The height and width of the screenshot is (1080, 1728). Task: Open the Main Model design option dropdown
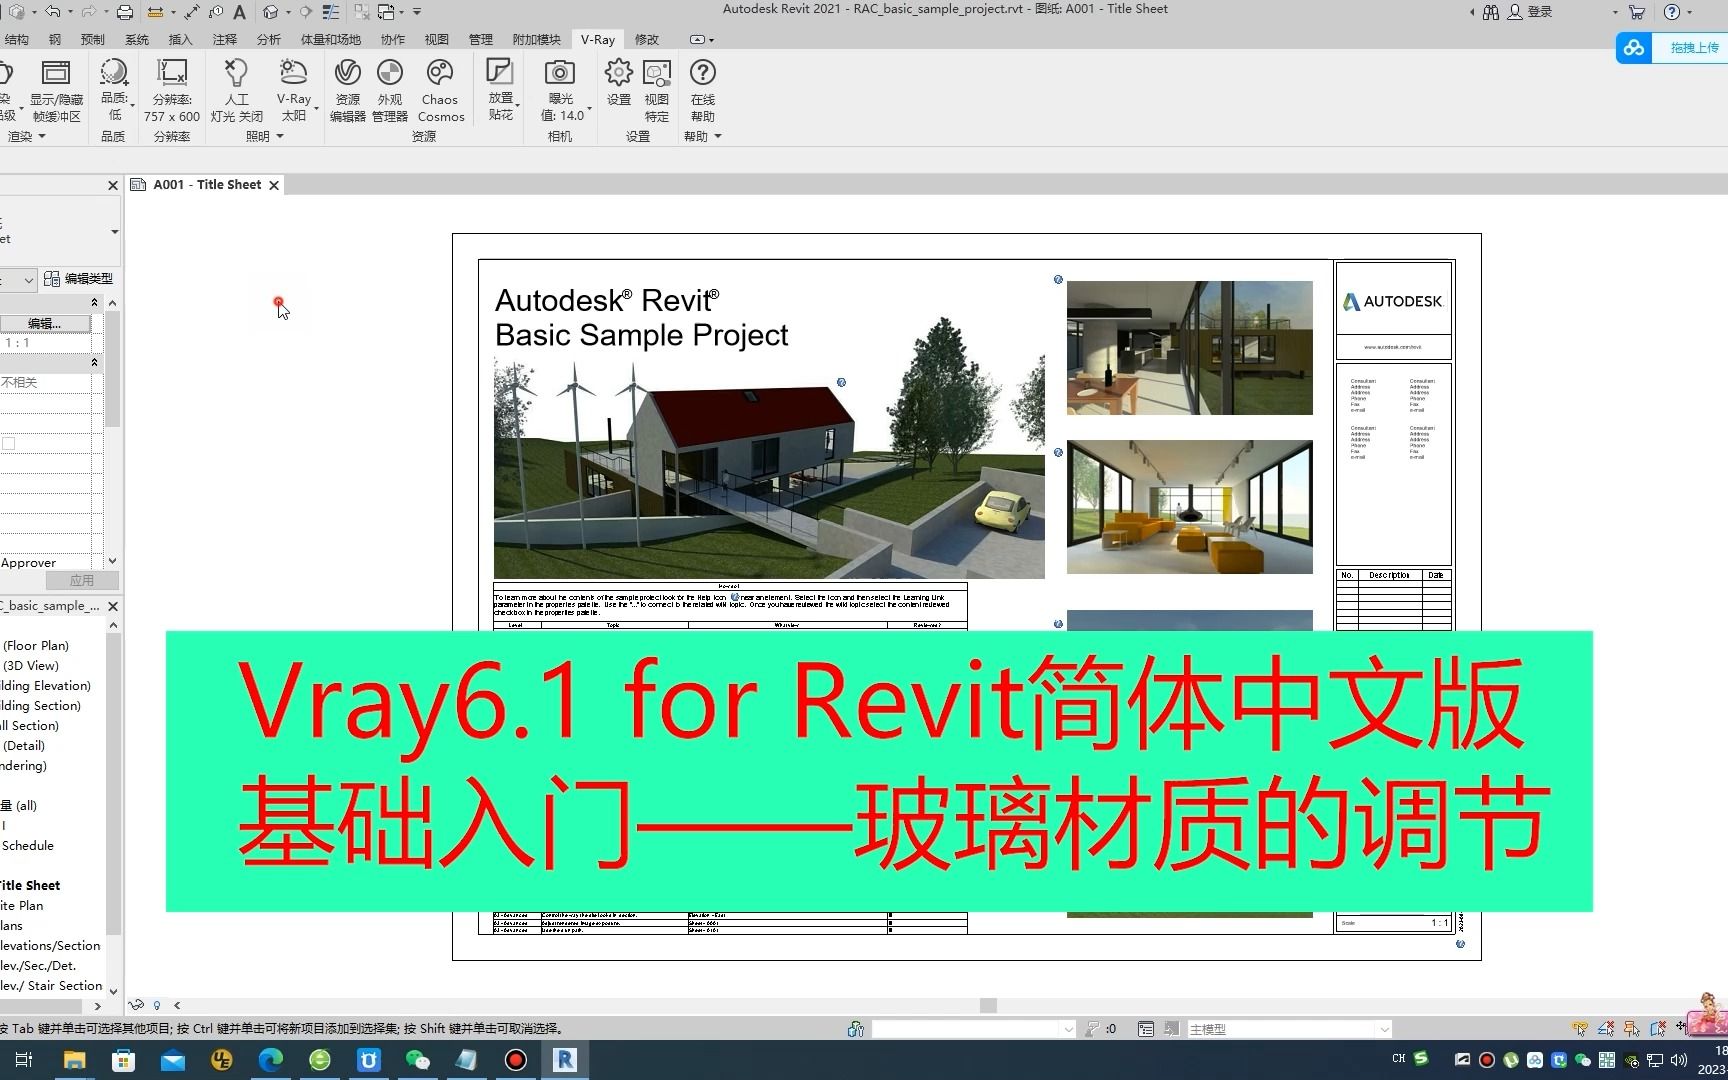pyautogui.click(x=1384, y=1029)
